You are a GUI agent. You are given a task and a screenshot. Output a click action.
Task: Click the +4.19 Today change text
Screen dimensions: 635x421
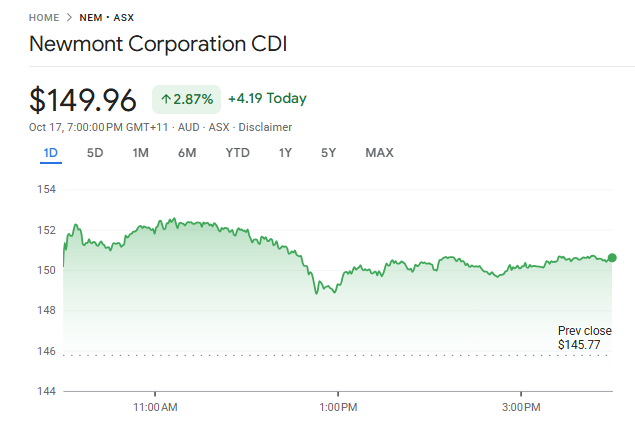[267, 99]
